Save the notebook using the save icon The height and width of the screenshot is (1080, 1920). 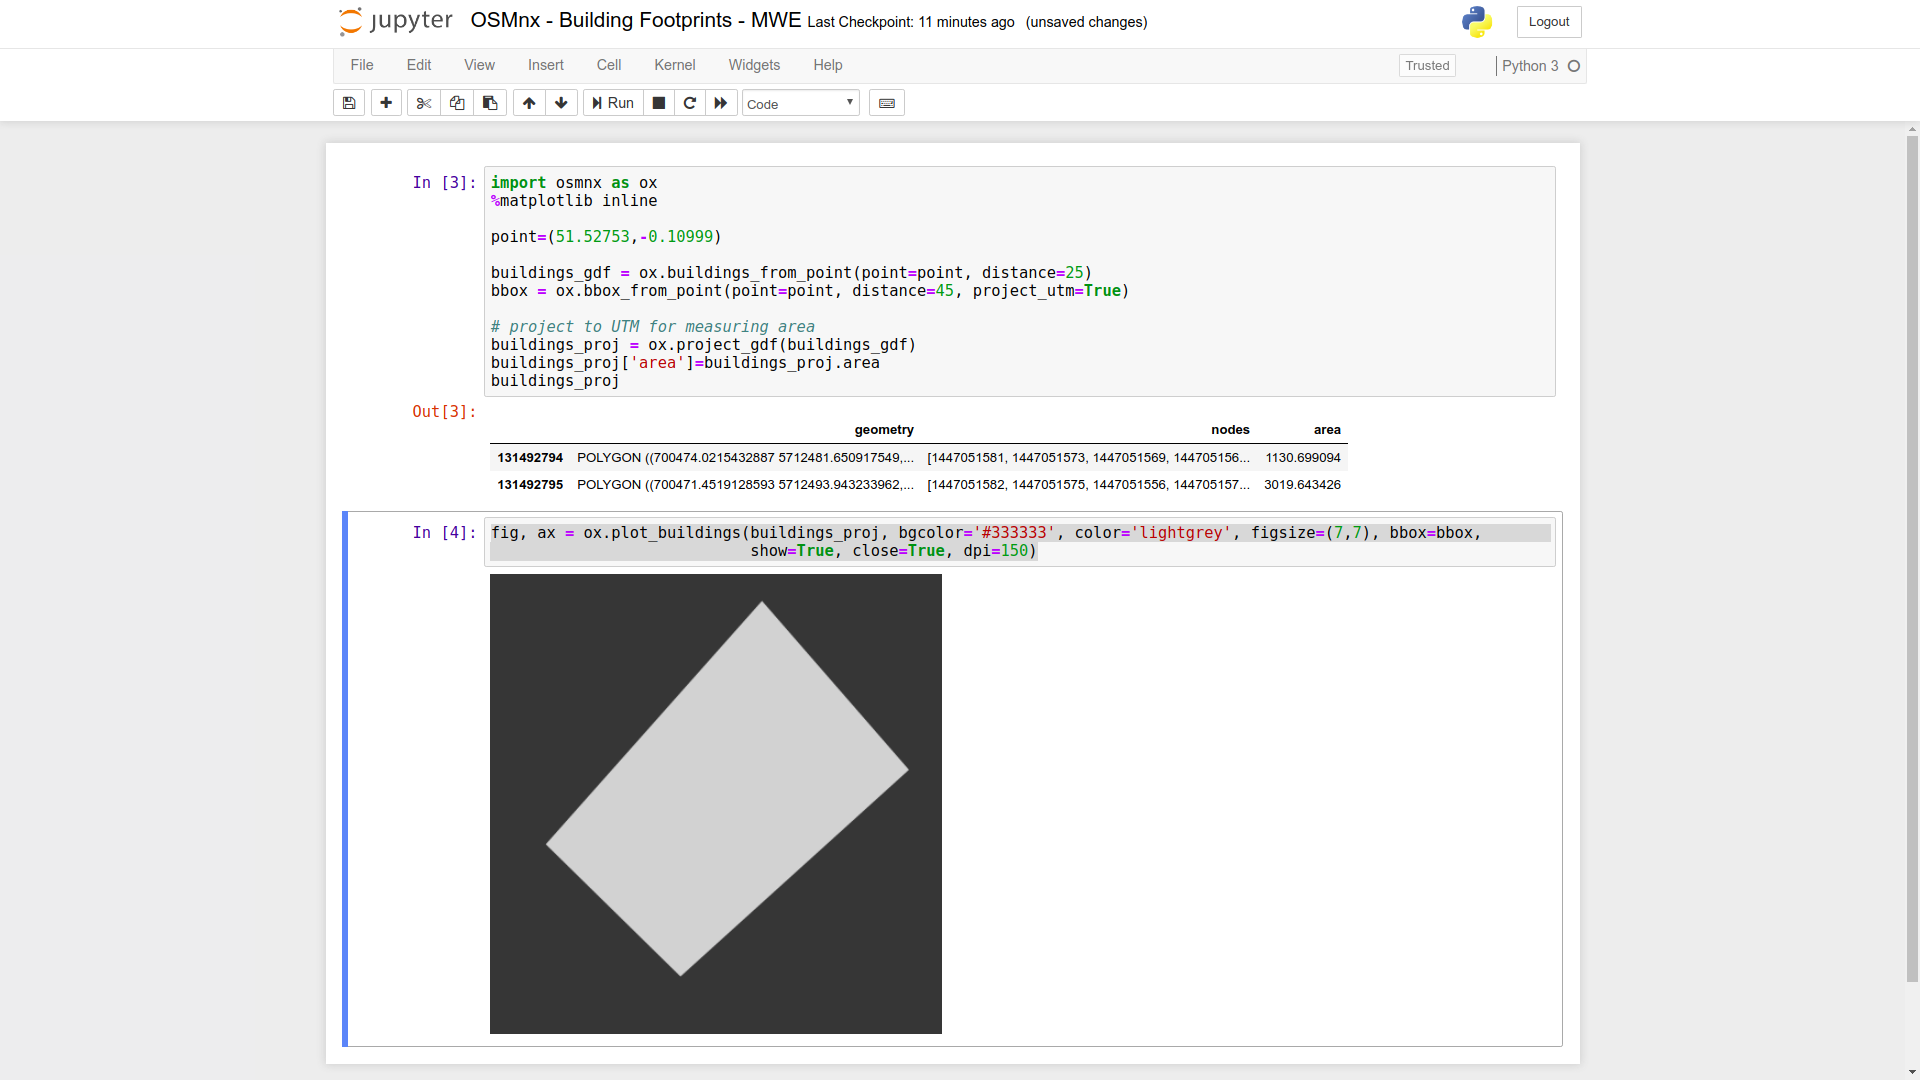tap(348, 103)
